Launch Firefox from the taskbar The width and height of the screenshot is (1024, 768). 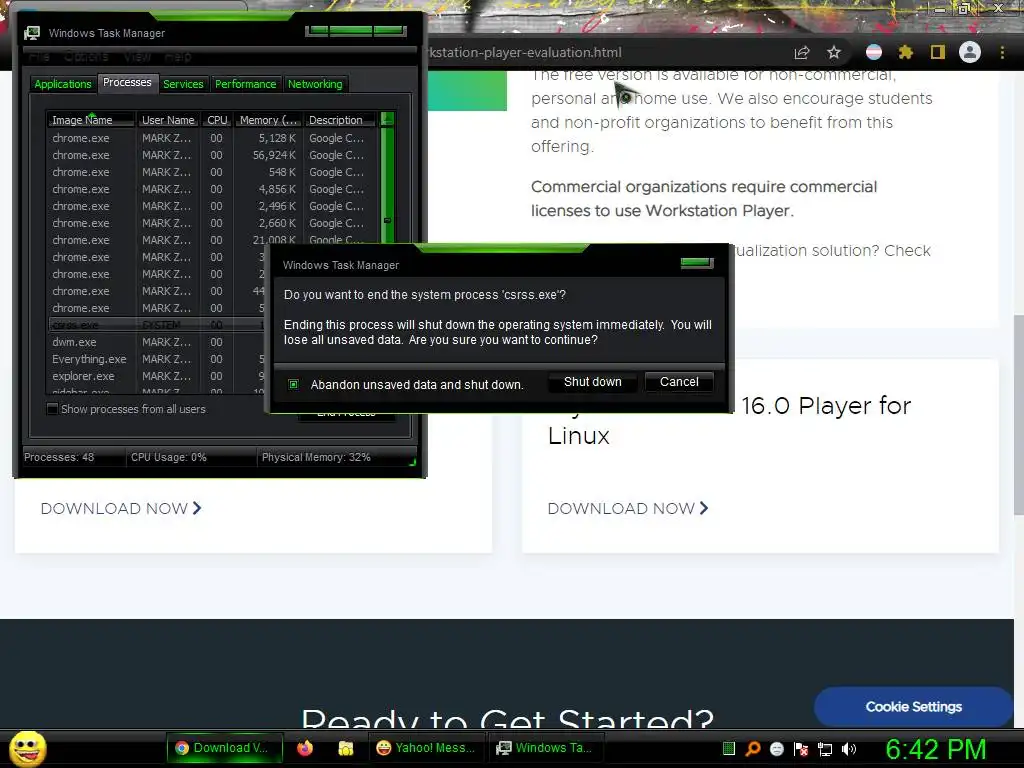(x=304, y=748)
